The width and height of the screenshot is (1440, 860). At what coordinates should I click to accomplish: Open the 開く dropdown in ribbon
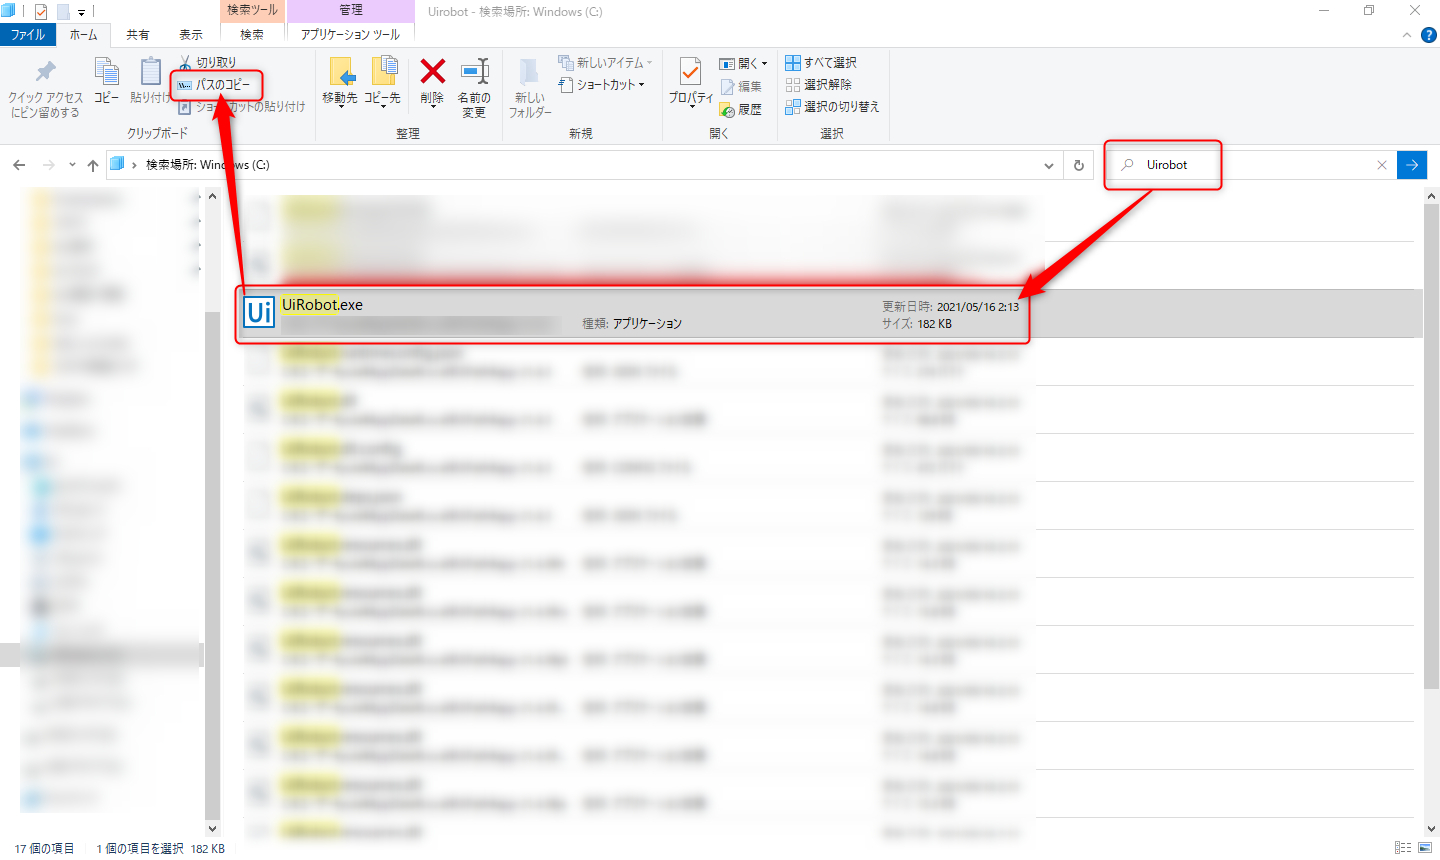(743, 63)
